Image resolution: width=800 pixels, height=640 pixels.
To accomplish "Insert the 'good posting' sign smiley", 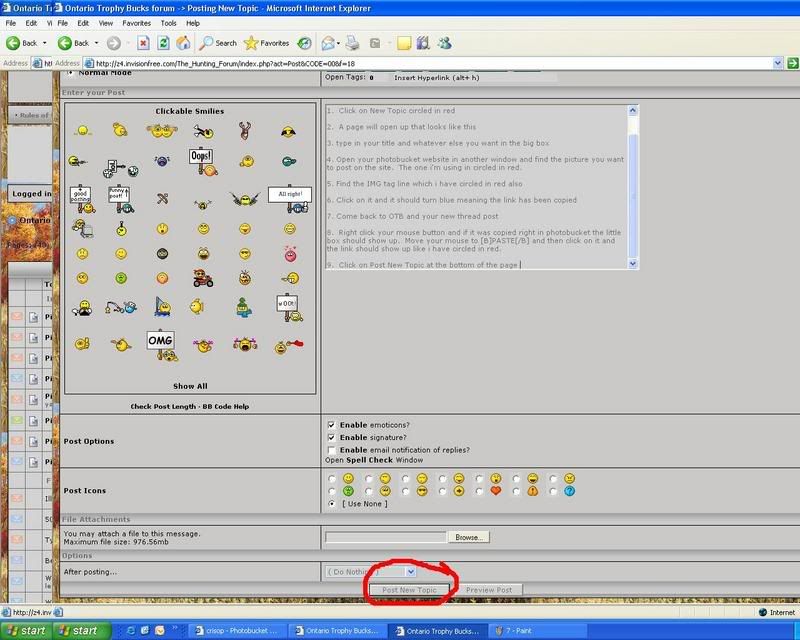I will click(x=80, y=196).
